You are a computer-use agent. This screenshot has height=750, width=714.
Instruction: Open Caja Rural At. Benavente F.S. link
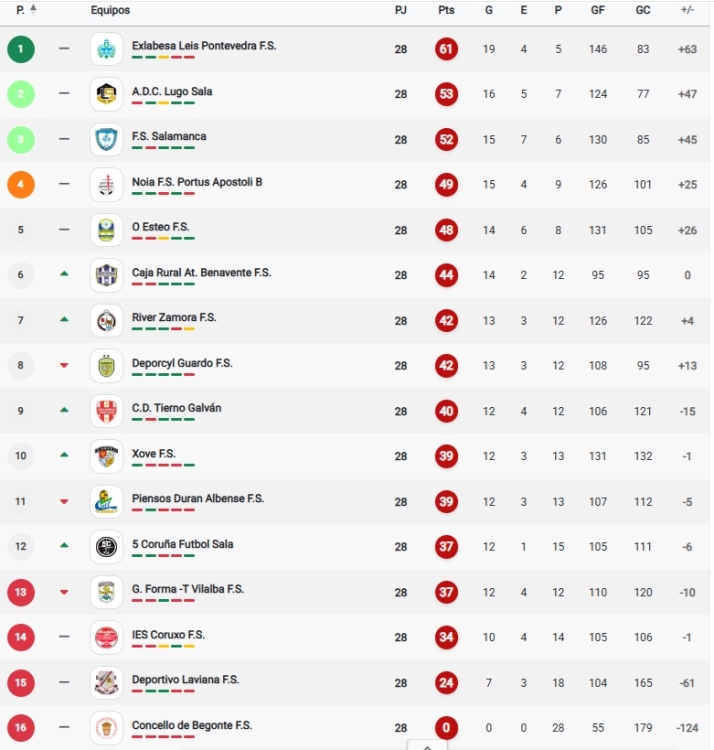[201, 272]
